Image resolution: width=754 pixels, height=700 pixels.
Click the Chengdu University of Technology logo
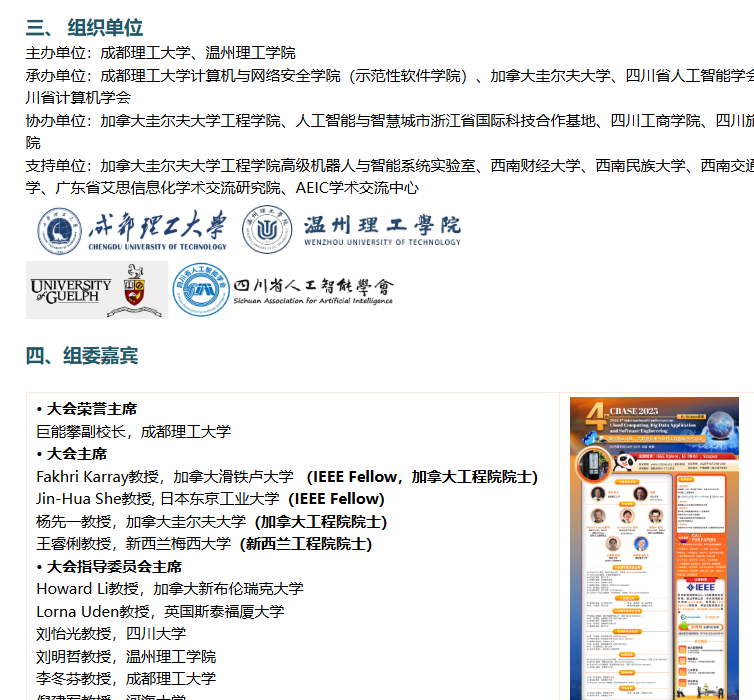[x=132, y=231]
